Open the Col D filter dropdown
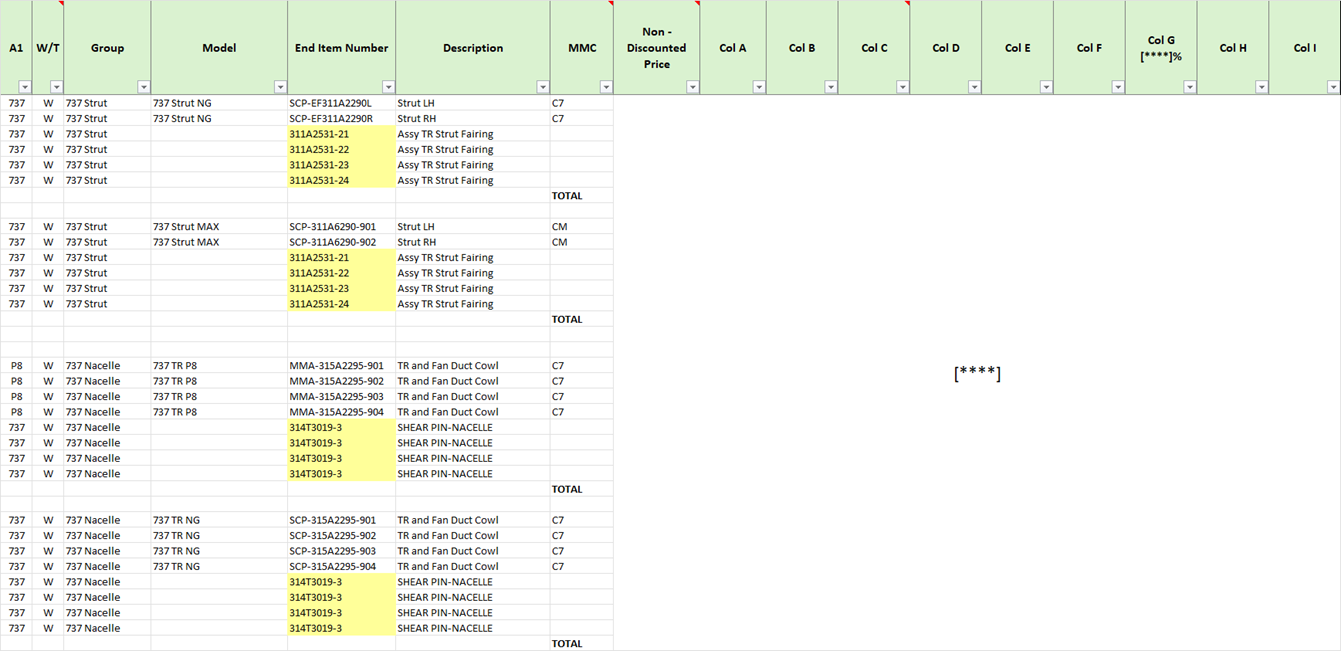This screenshot has width=1341, height=651. (x=974, y=87)
